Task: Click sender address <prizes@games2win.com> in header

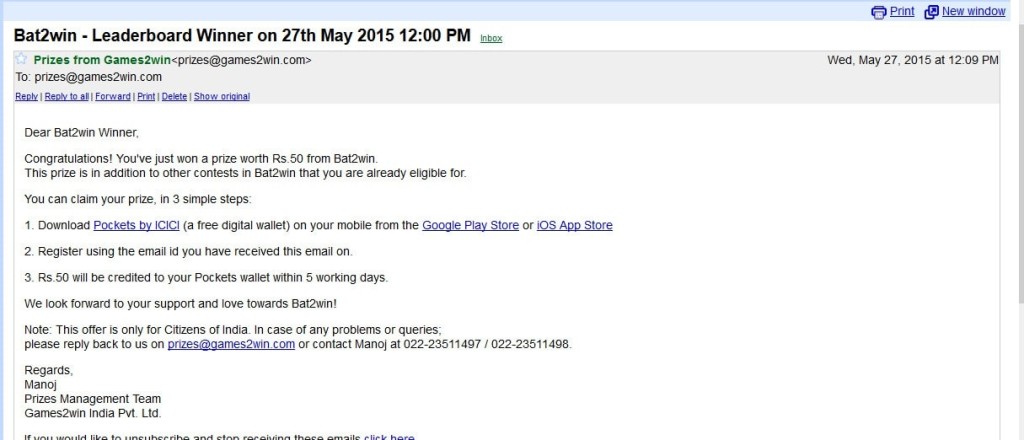Action: (241, 60)
